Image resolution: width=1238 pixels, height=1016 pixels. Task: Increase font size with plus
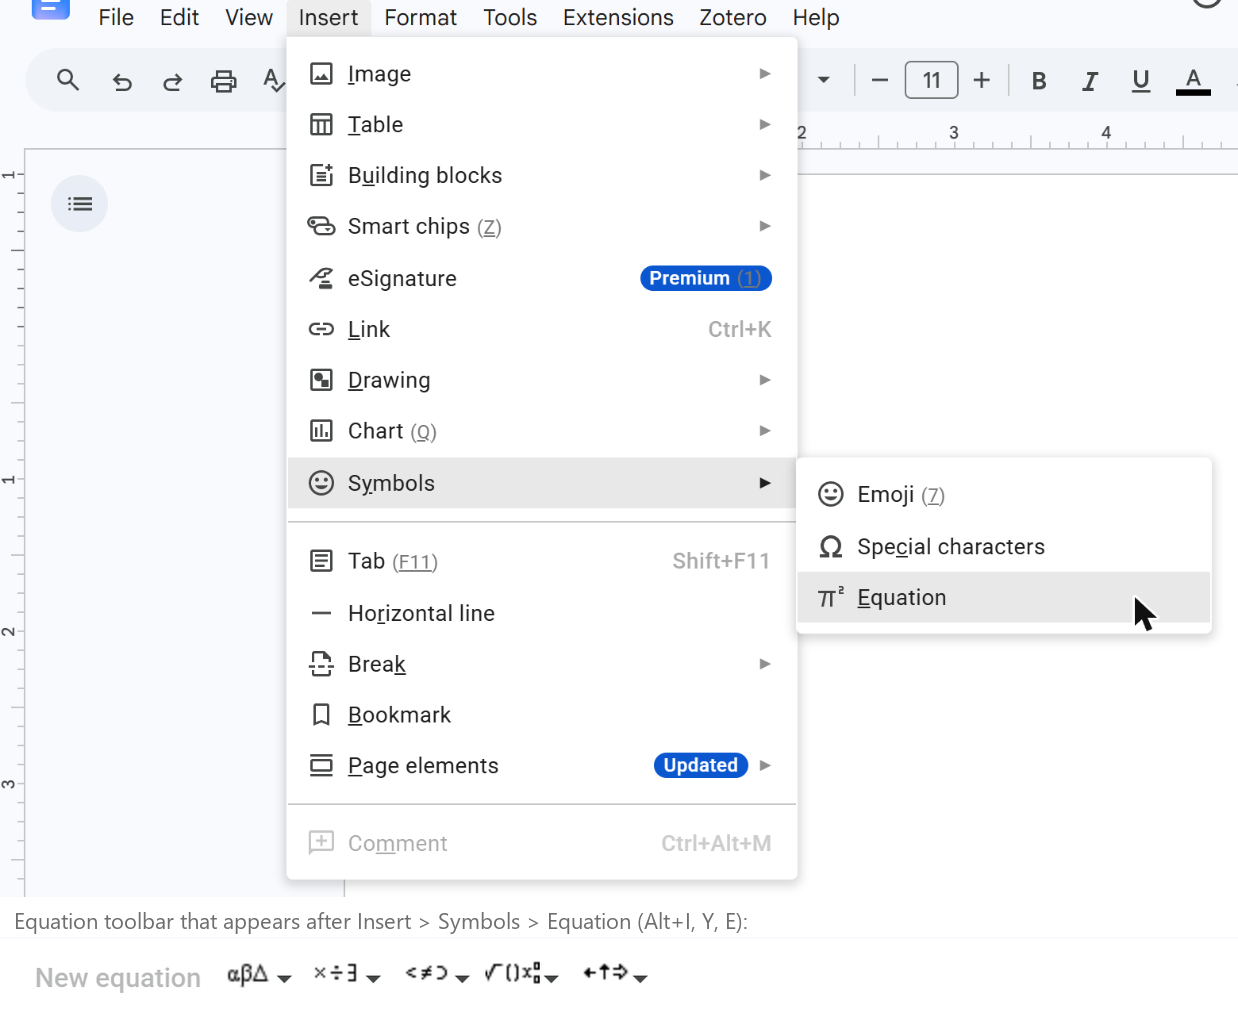click(x=982, y=80)
